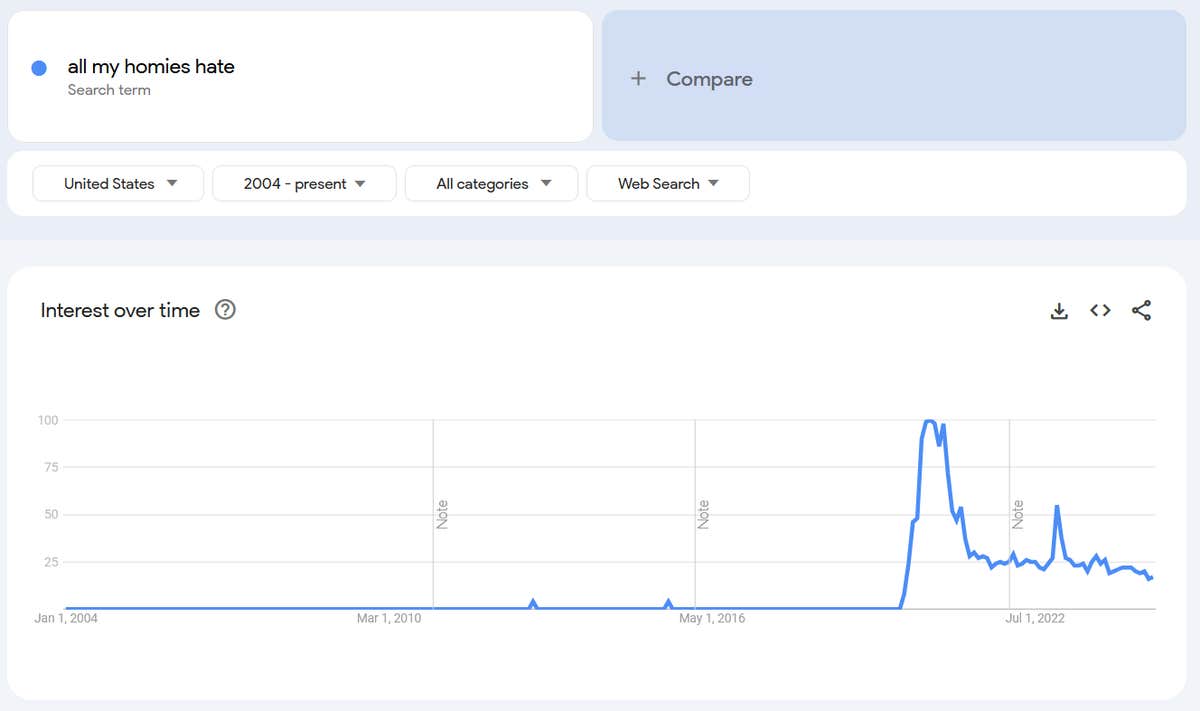Open the All categories dropdown
Viewport: 1200px width, 711px height.
click(x=492, y=184)
